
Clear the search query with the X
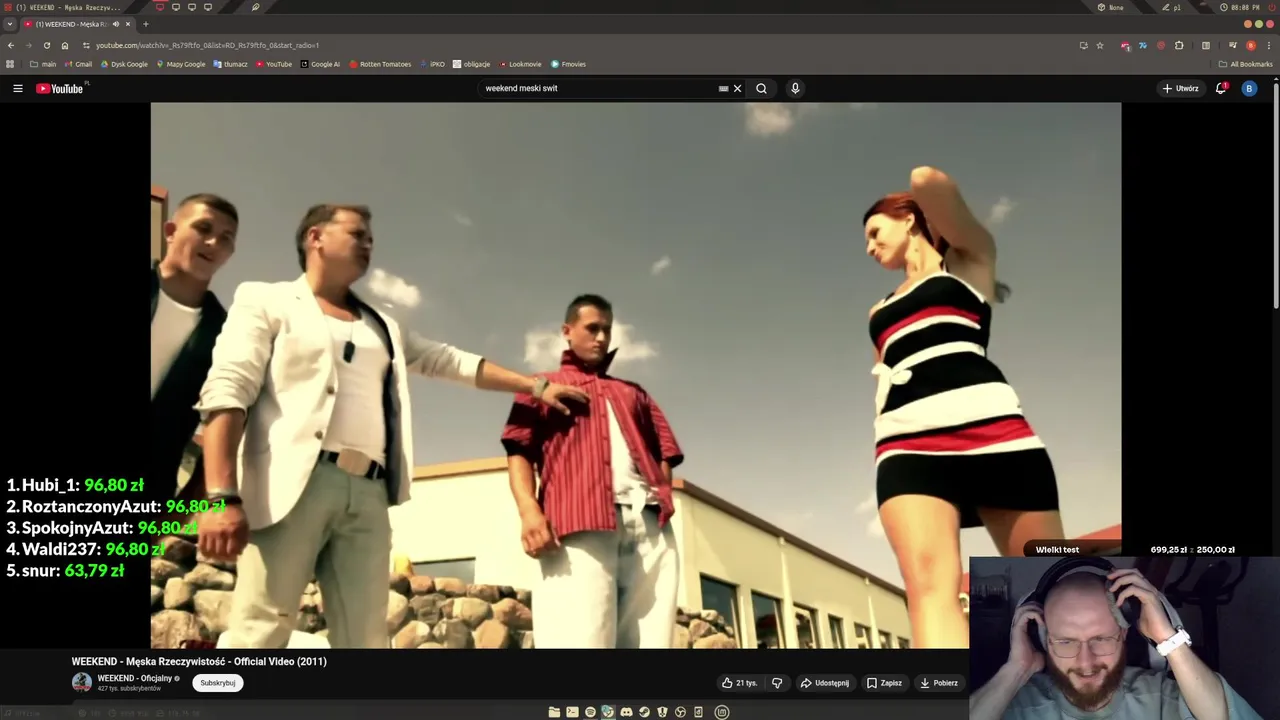738,88
